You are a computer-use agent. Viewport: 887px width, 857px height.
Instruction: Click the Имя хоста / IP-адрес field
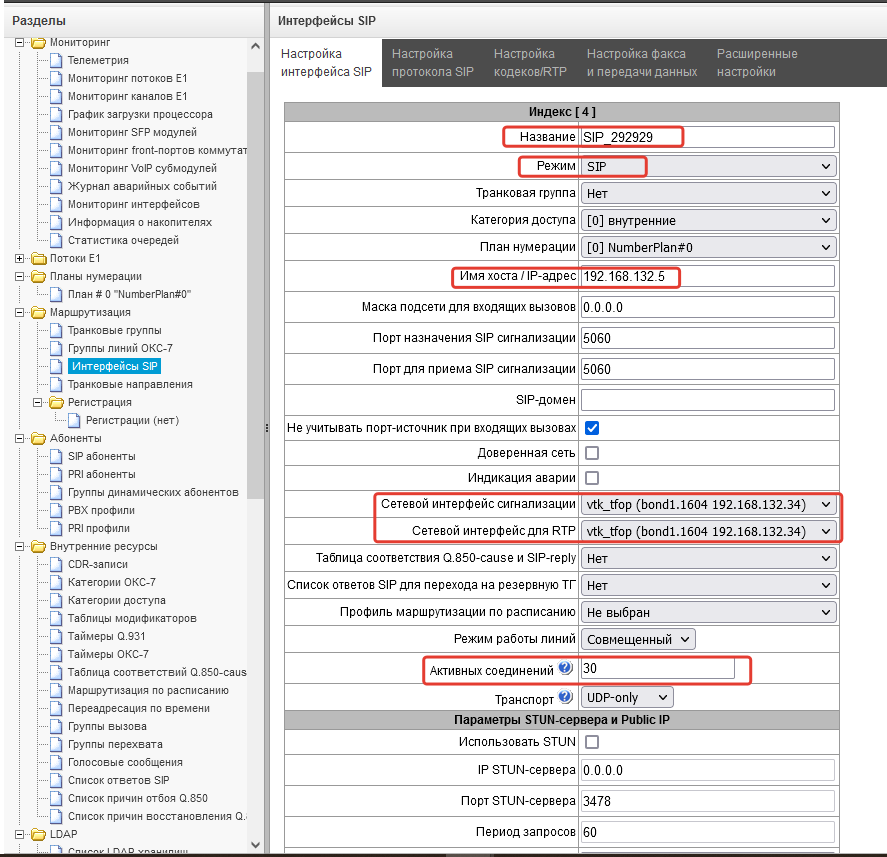point(708,277)
